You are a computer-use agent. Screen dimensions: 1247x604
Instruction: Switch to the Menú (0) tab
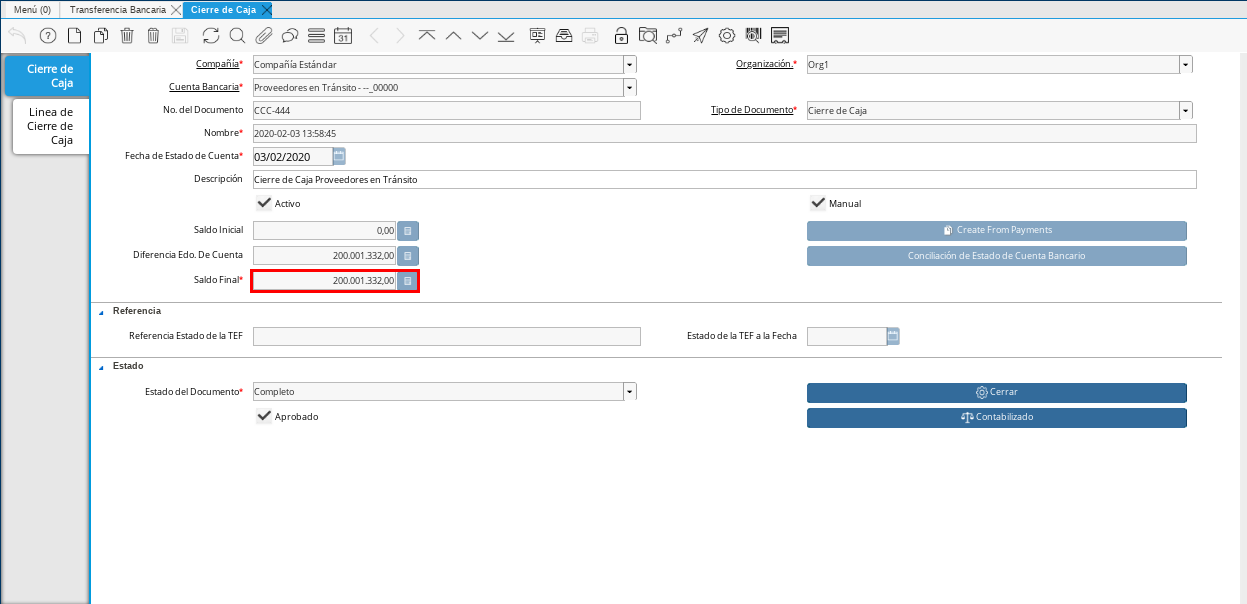click(31, 9)
